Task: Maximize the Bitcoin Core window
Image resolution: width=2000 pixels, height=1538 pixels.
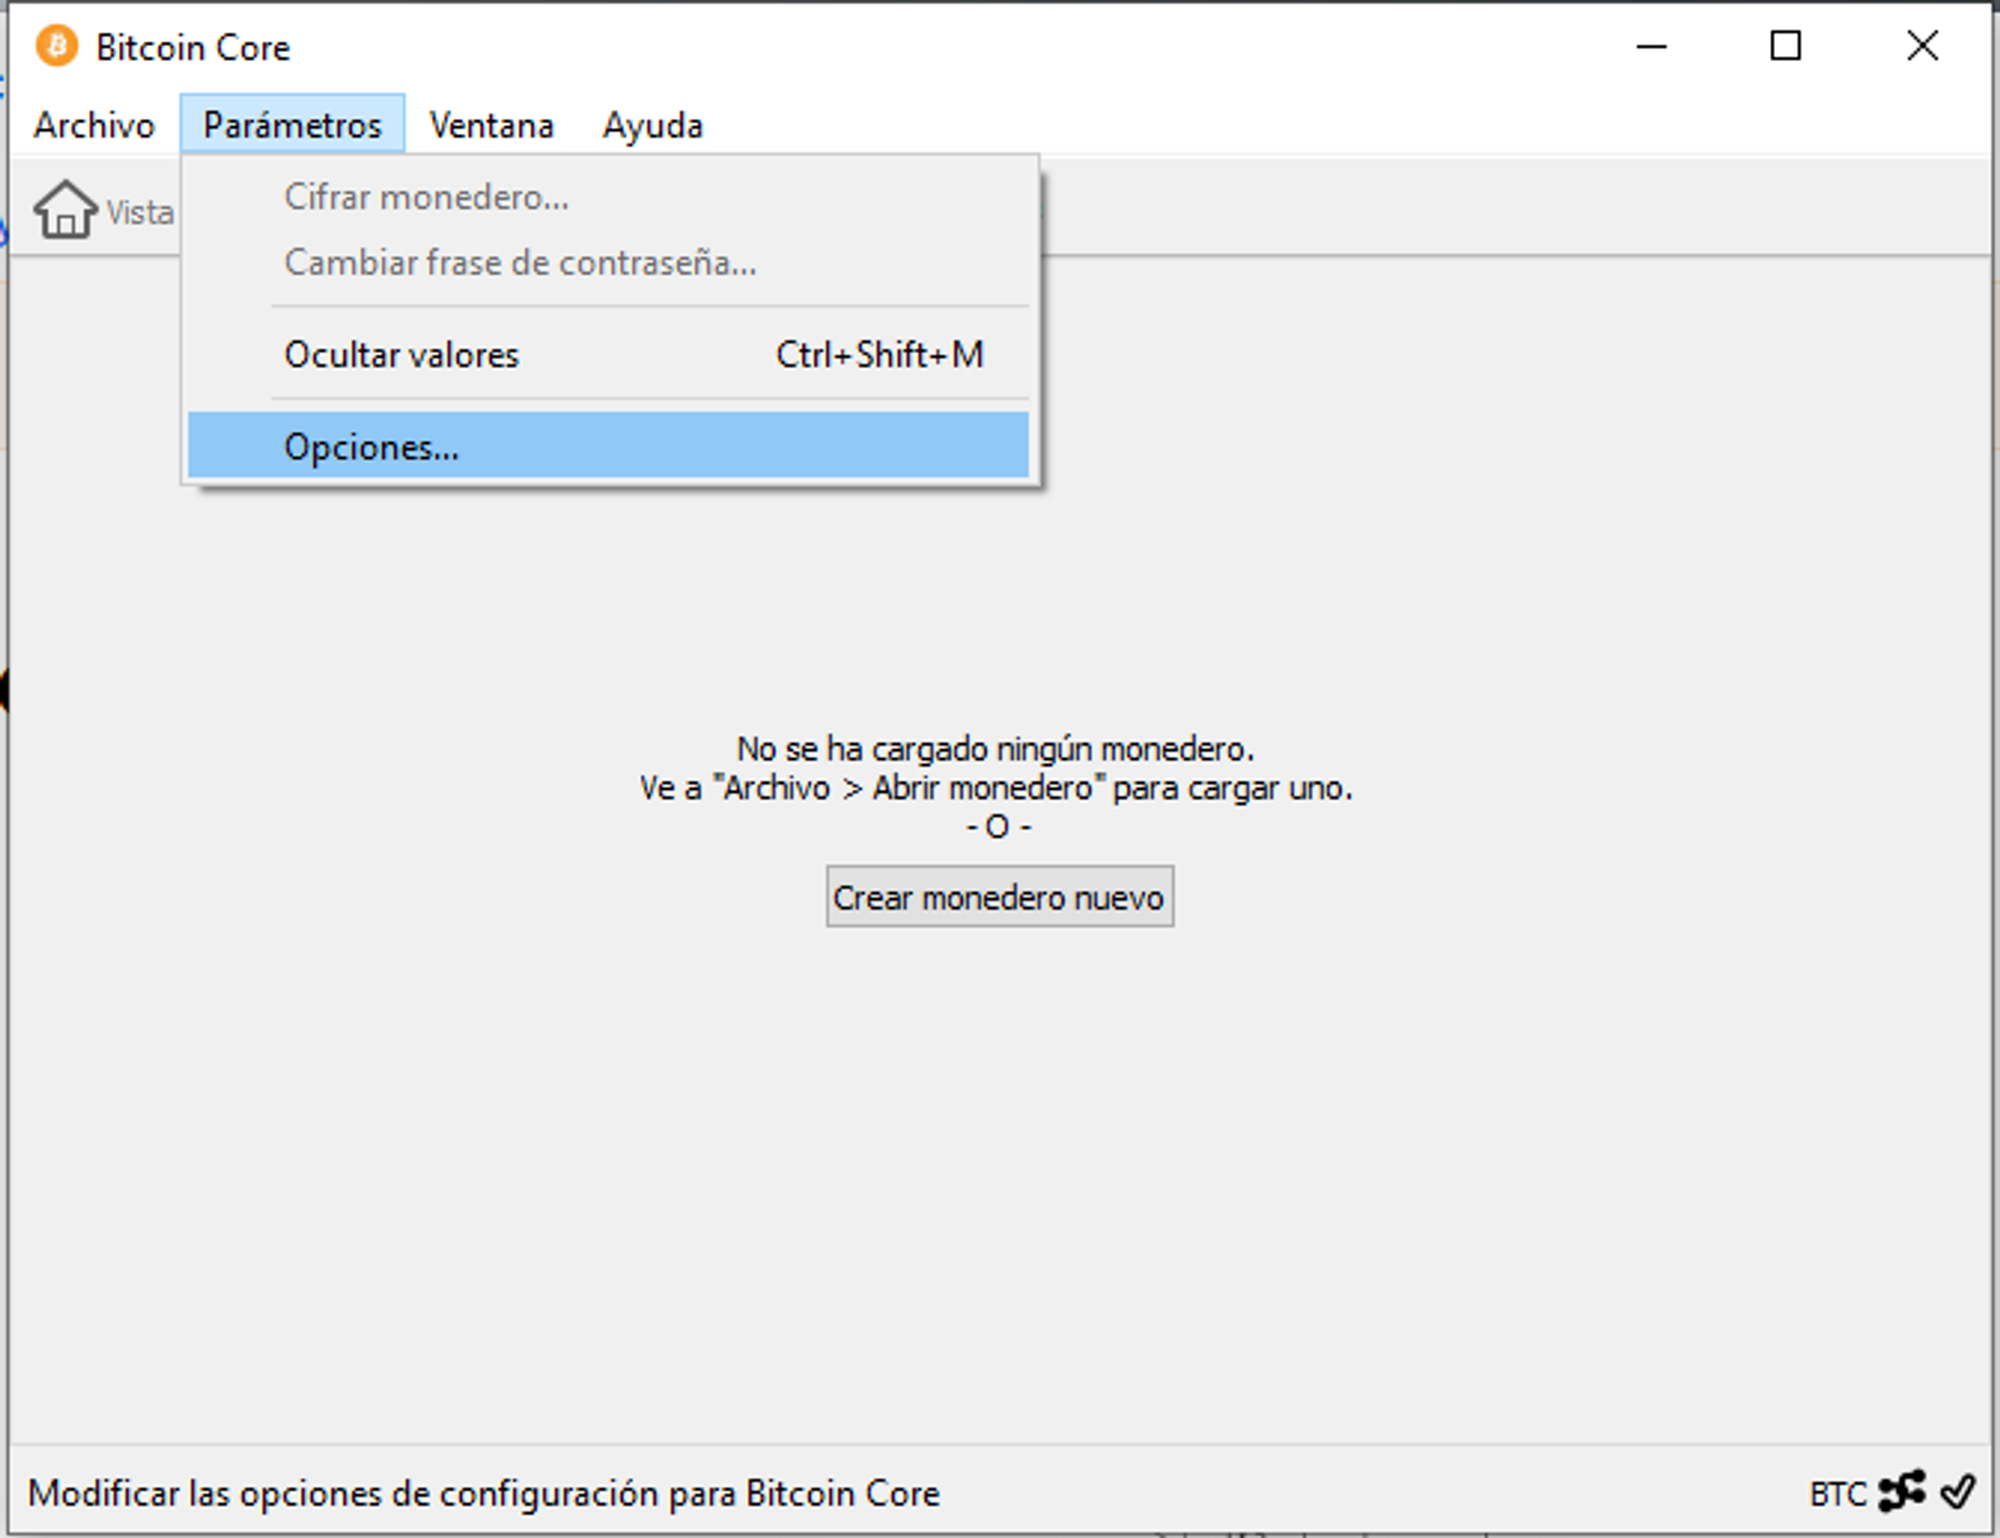Action: click(x=1785, y=46)
